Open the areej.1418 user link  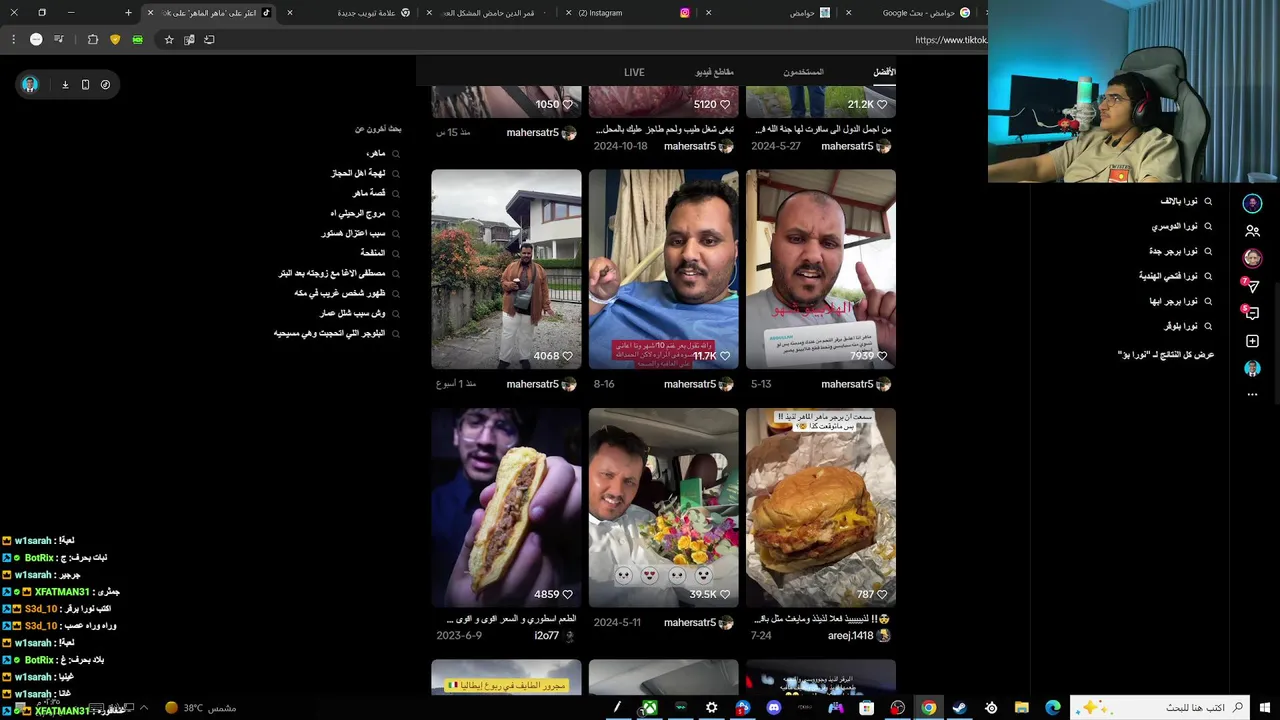coord(850,636)
